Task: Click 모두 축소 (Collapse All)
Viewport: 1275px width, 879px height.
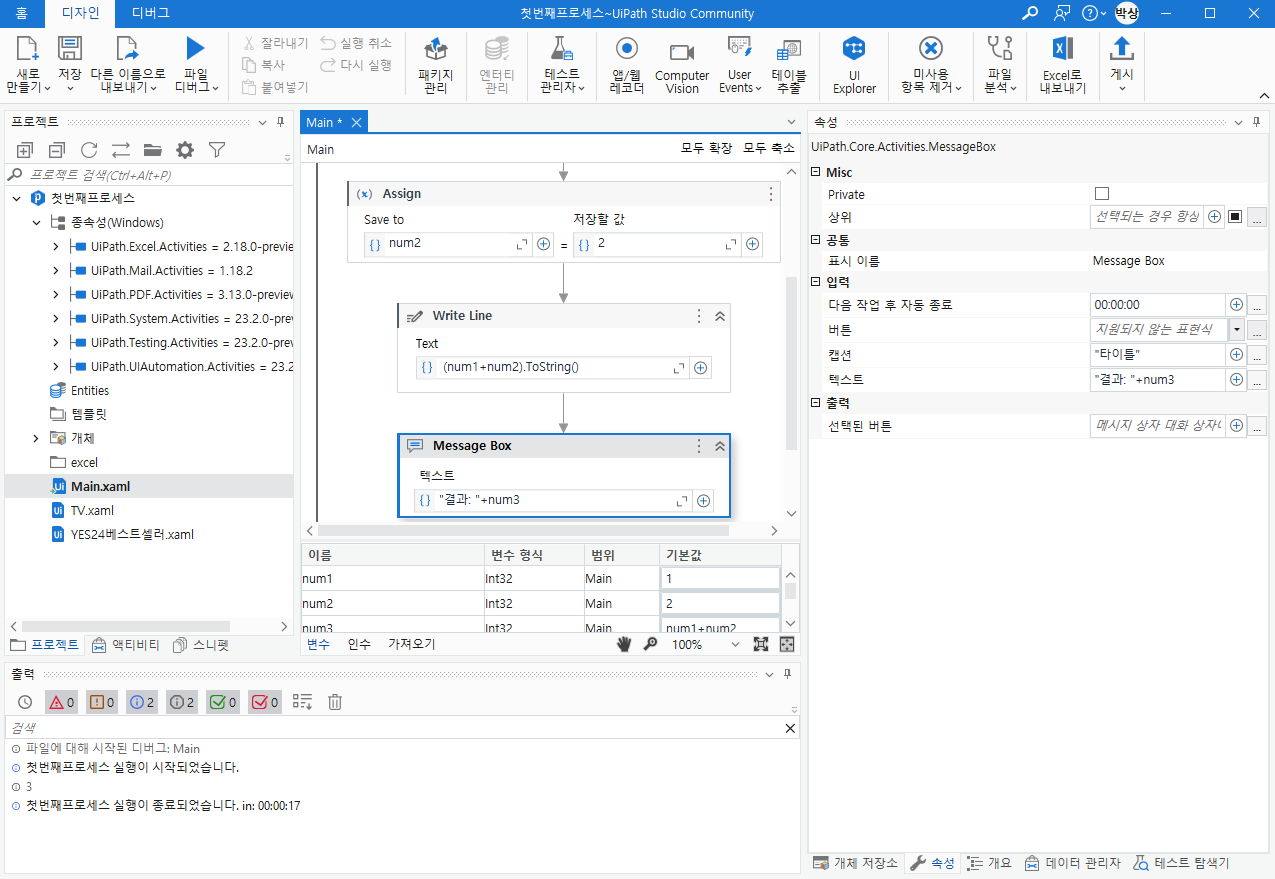Action: (768, 148)
